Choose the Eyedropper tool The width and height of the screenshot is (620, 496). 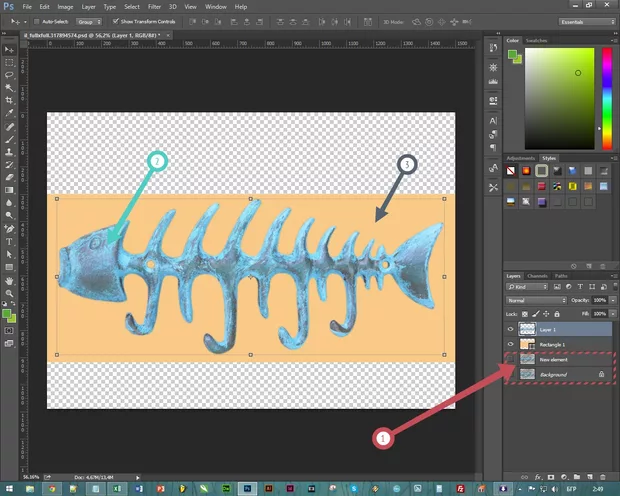[x=10, y=113]
